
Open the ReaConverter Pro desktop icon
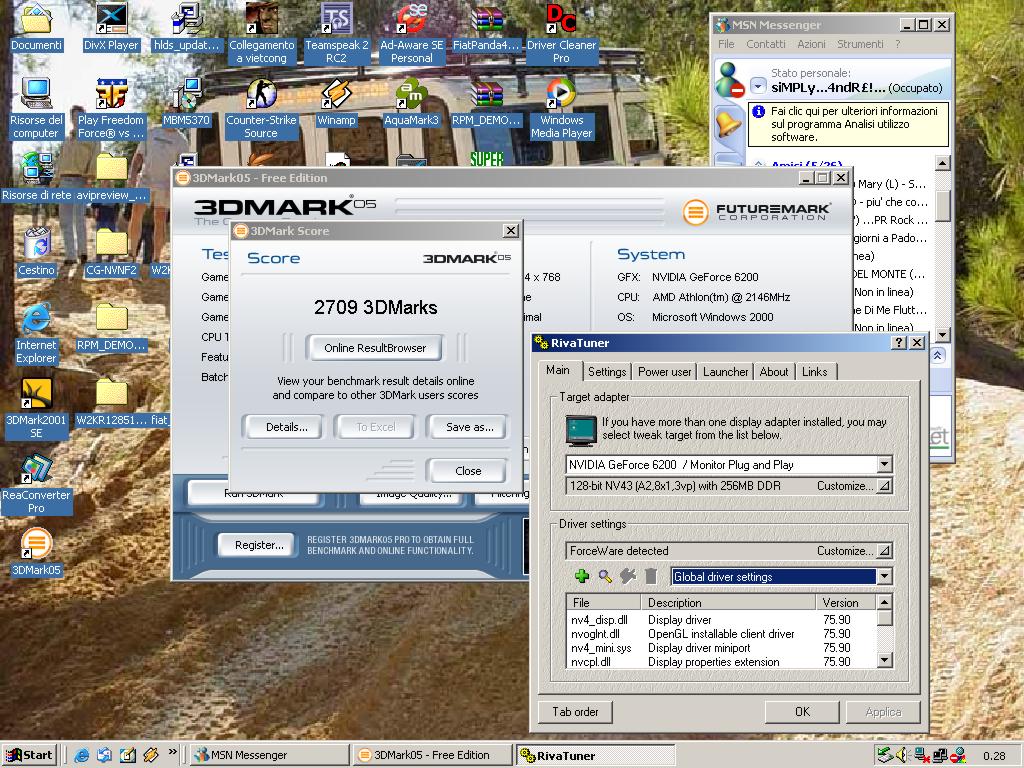(36, 484)
